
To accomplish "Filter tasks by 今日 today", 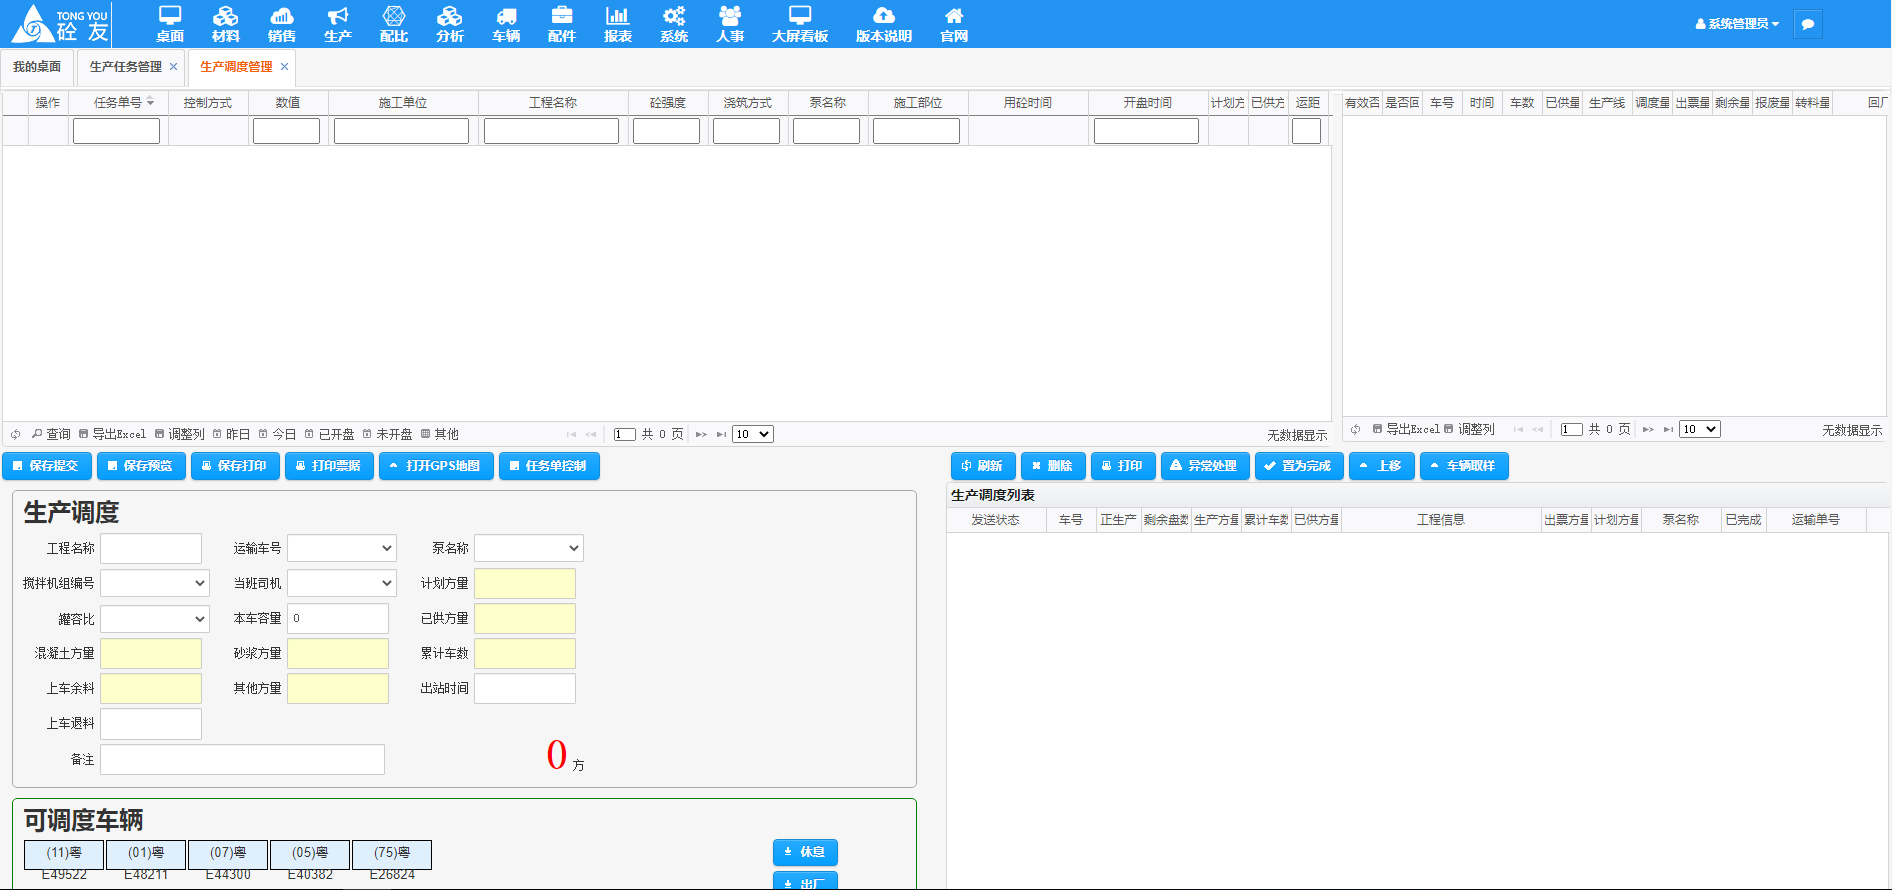I will coord(277,434).
